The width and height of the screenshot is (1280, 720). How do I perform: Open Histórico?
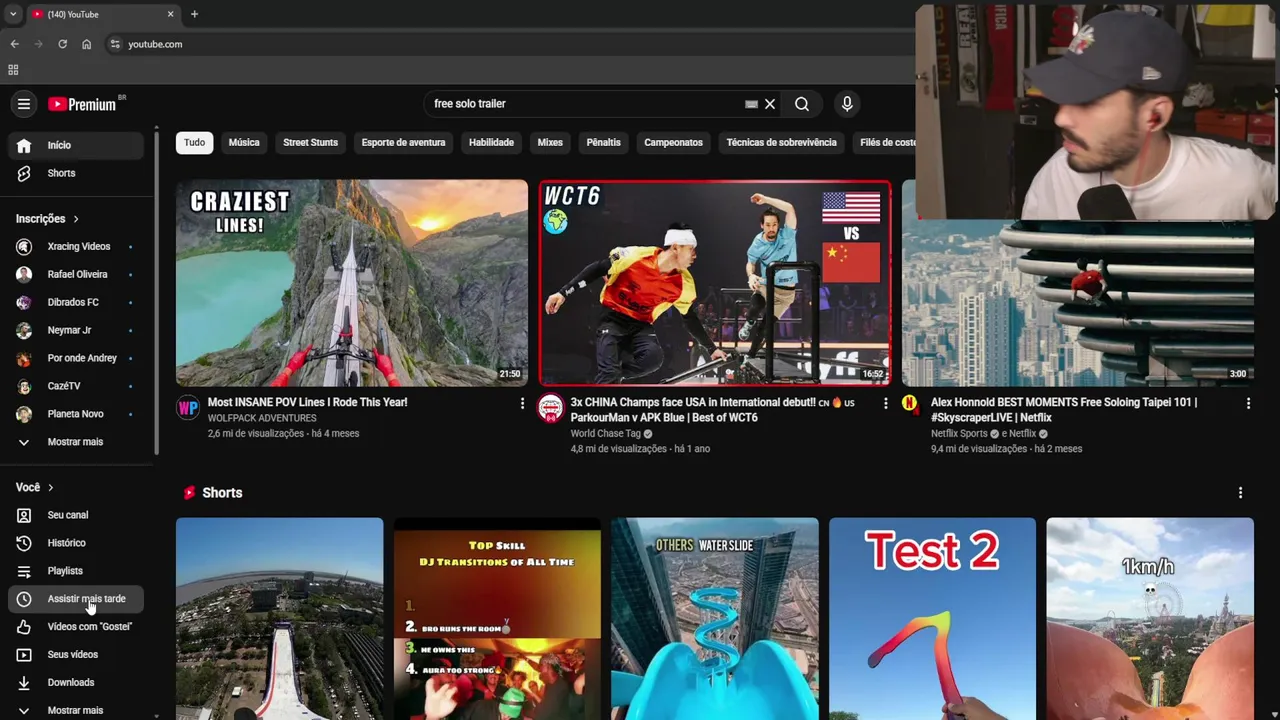(76, 543)
